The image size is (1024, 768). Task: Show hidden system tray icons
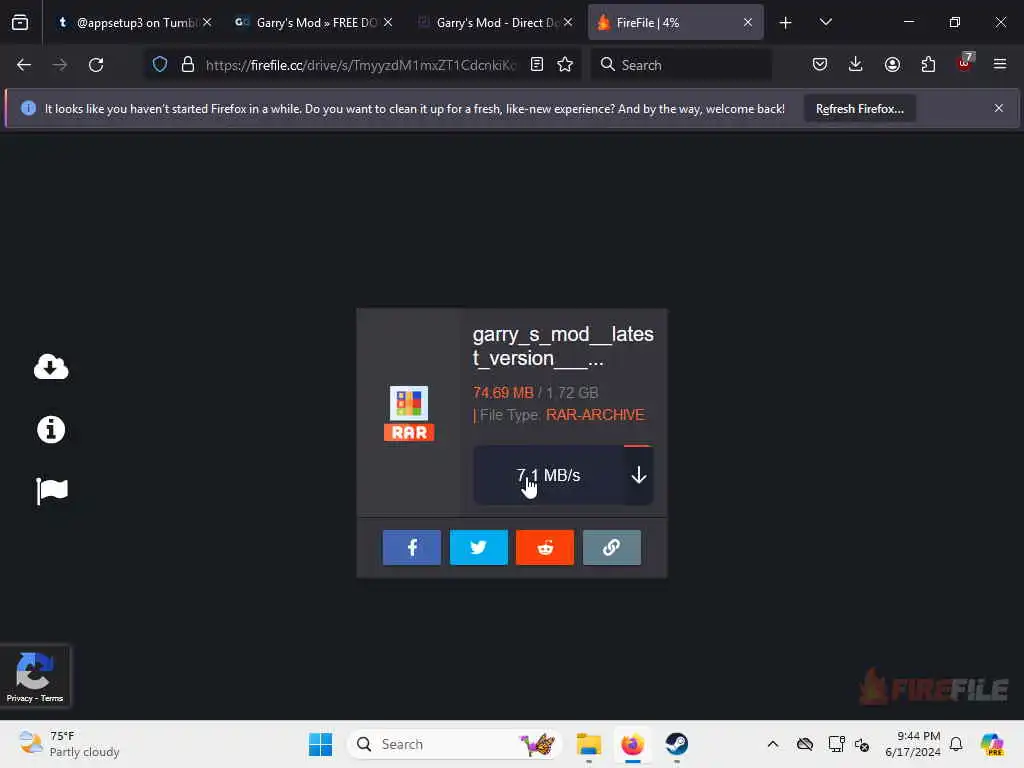coord(773,744)
